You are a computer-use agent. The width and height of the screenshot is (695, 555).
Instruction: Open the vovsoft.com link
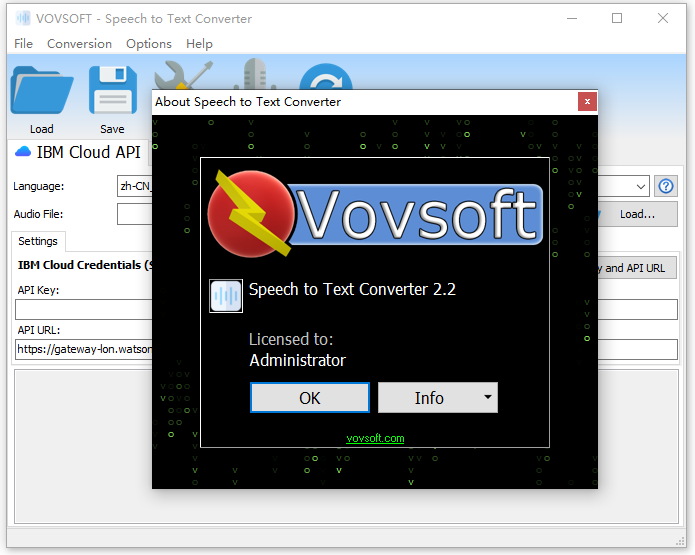click(375, 438)
